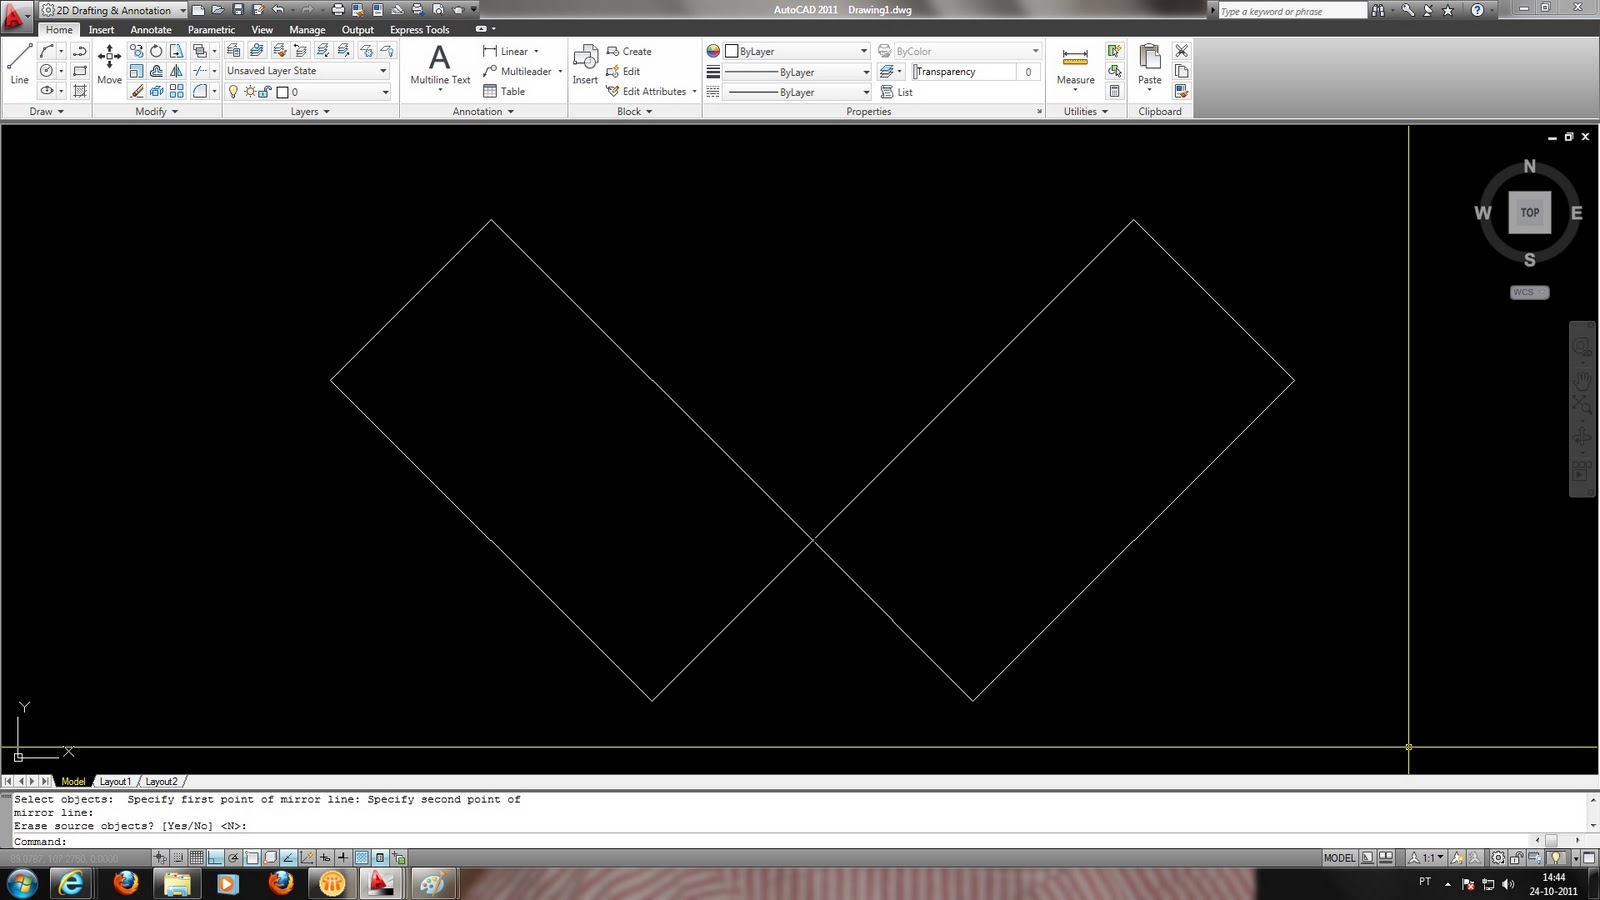Viewport: 1600px width, 900px height.
Task: Select the Fillet tool
Action: (200, 91)
